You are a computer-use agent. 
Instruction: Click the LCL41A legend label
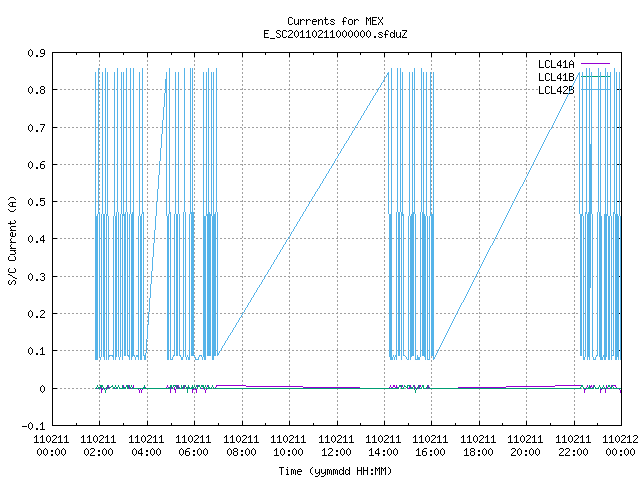tap(556, 64)
